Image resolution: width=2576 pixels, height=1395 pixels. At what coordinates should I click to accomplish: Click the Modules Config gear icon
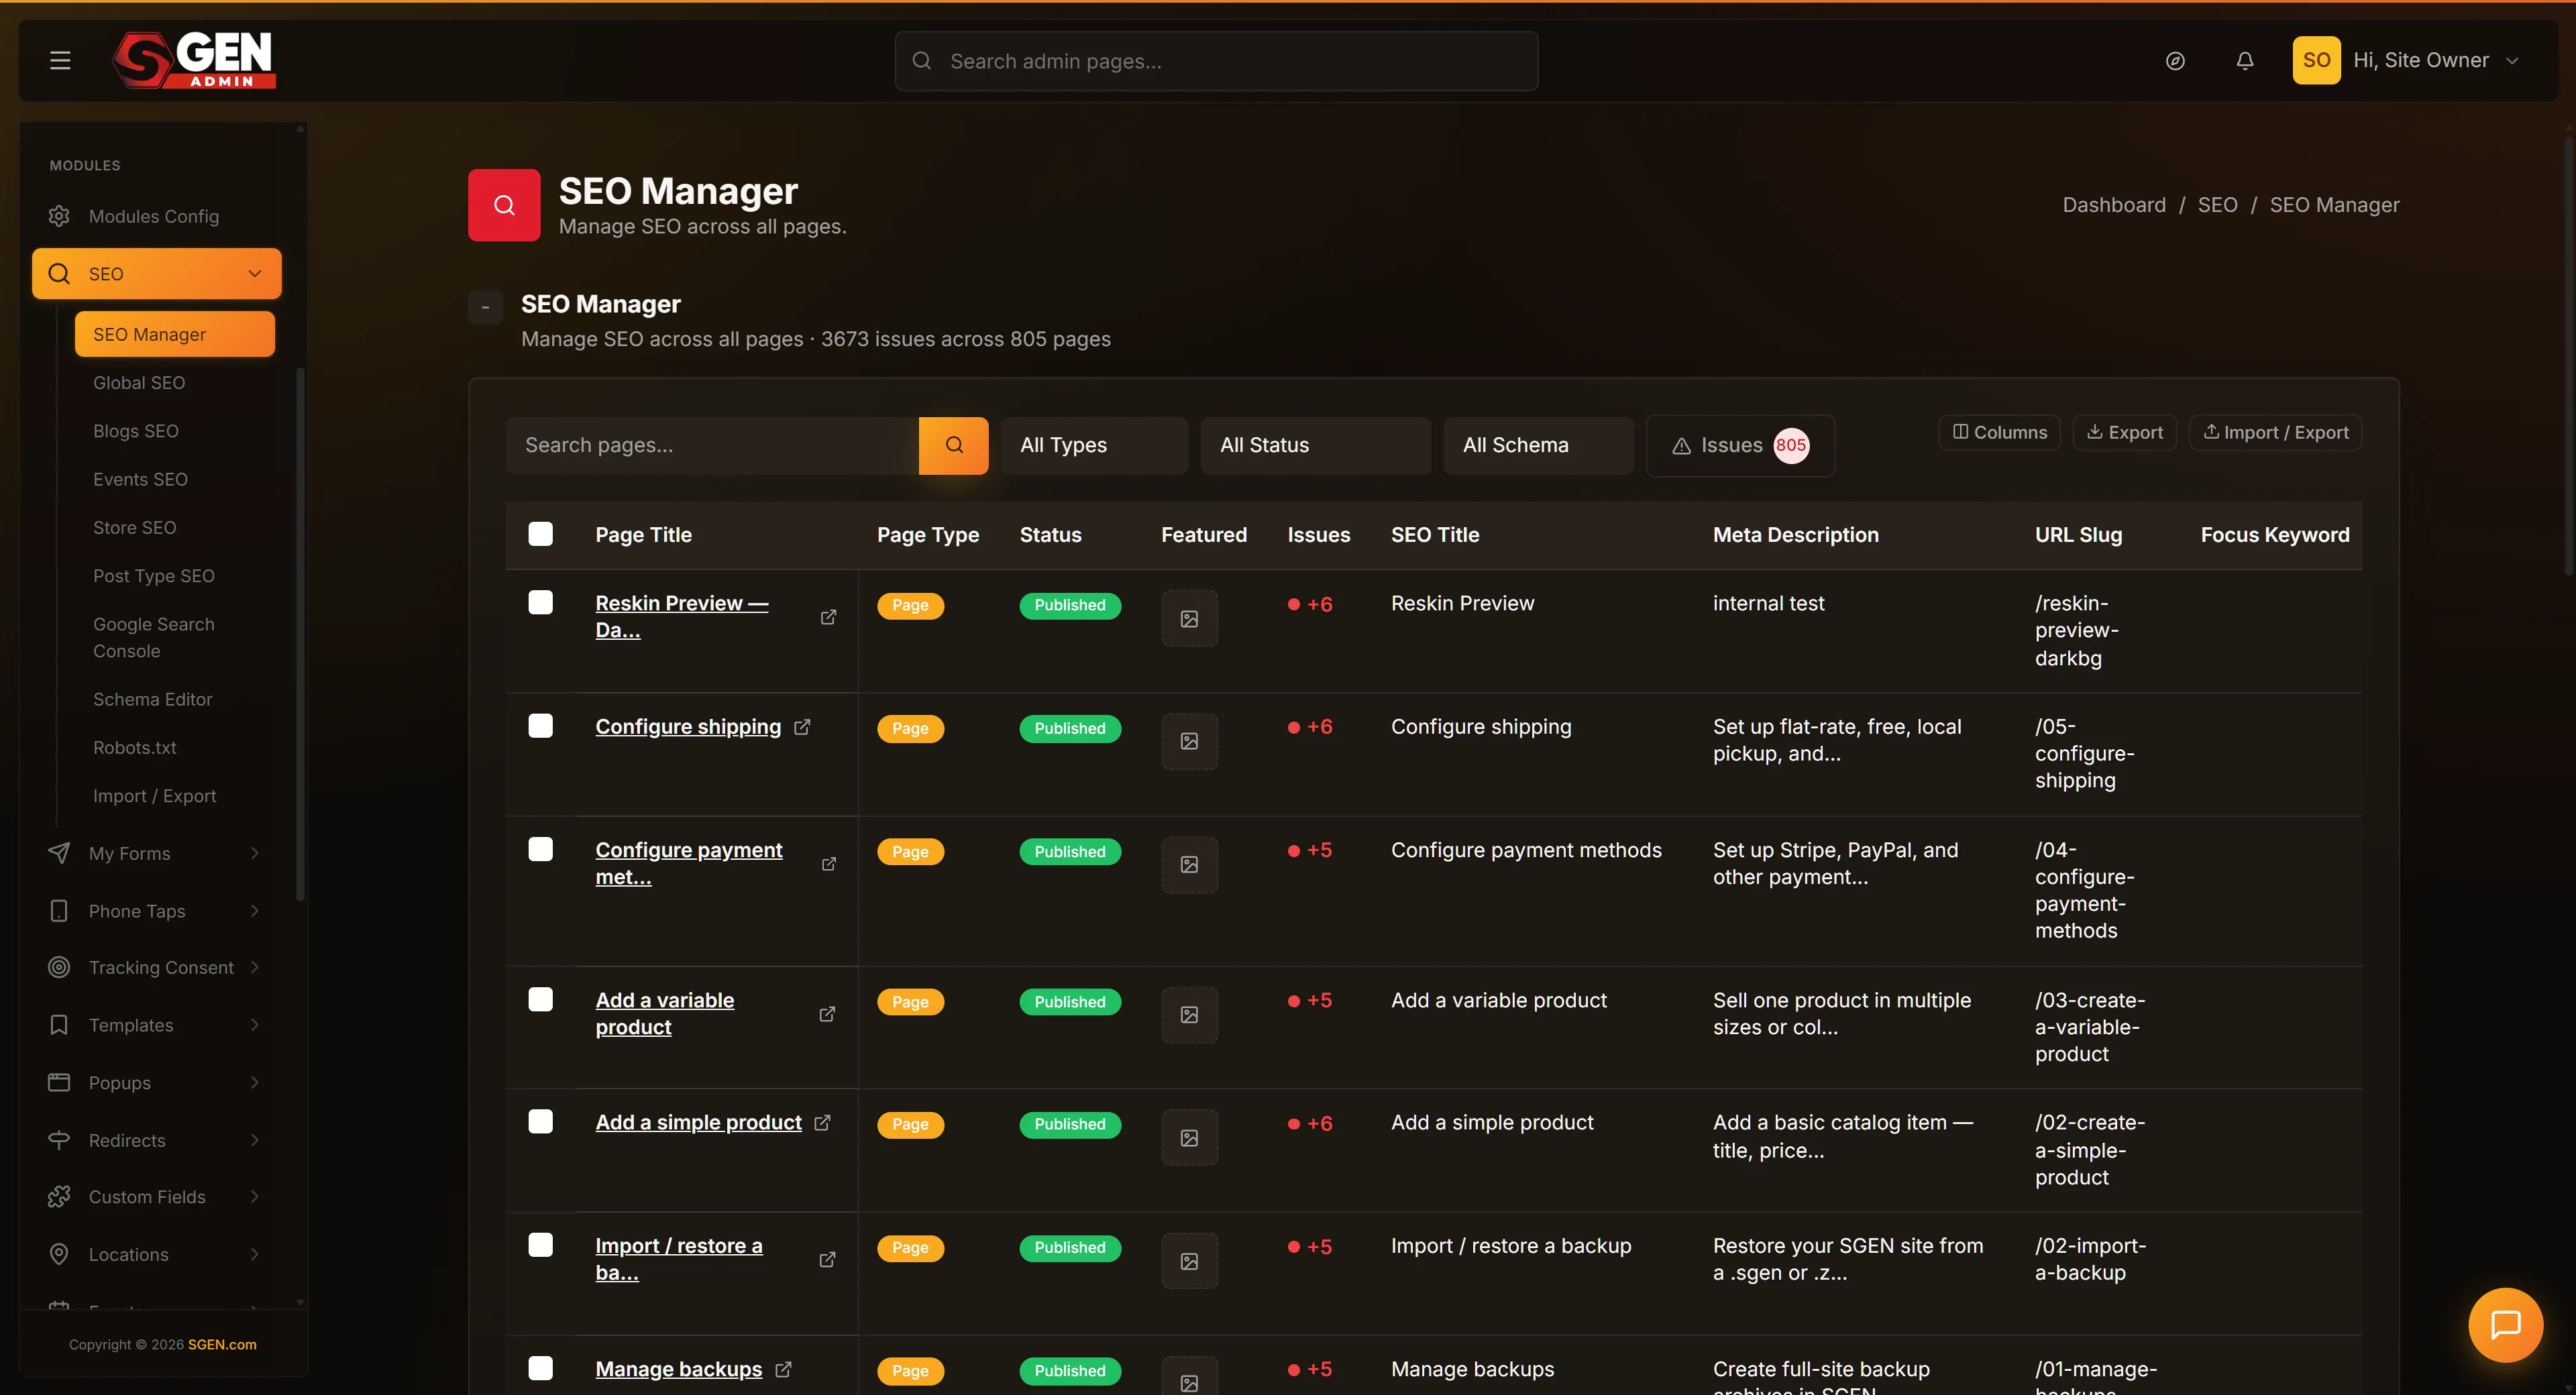59,216
